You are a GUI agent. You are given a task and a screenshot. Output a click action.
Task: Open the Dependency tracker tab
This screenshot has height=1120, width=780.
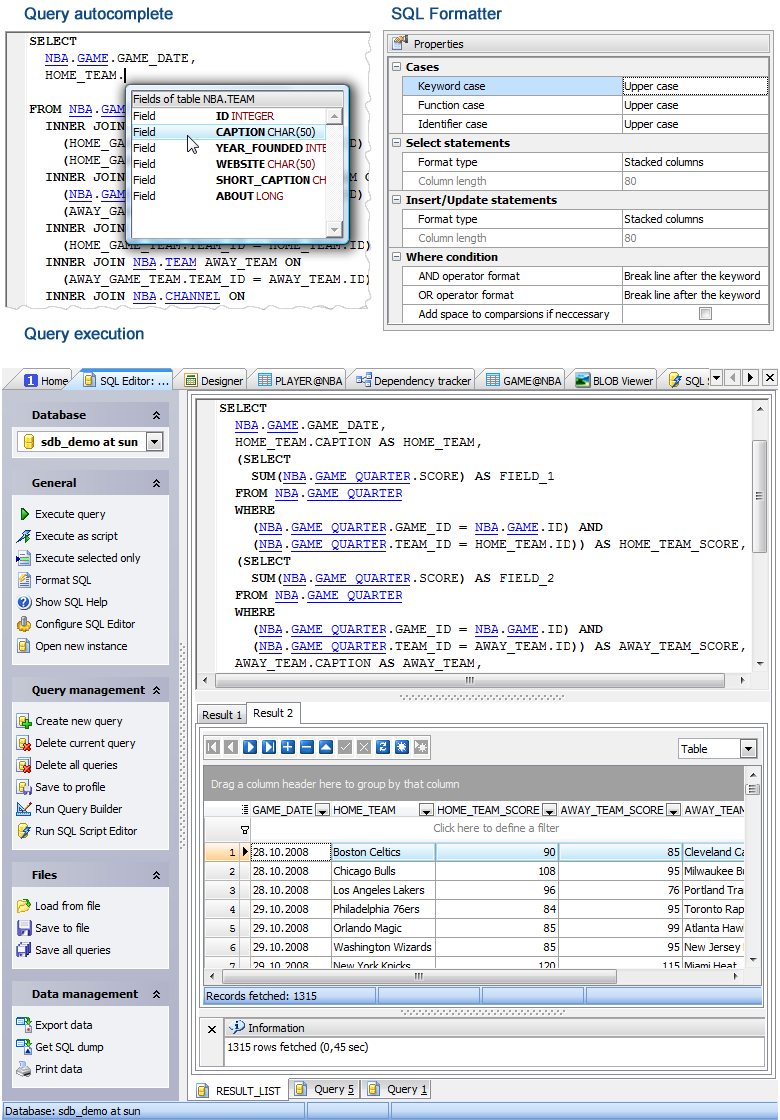point(414,381)
